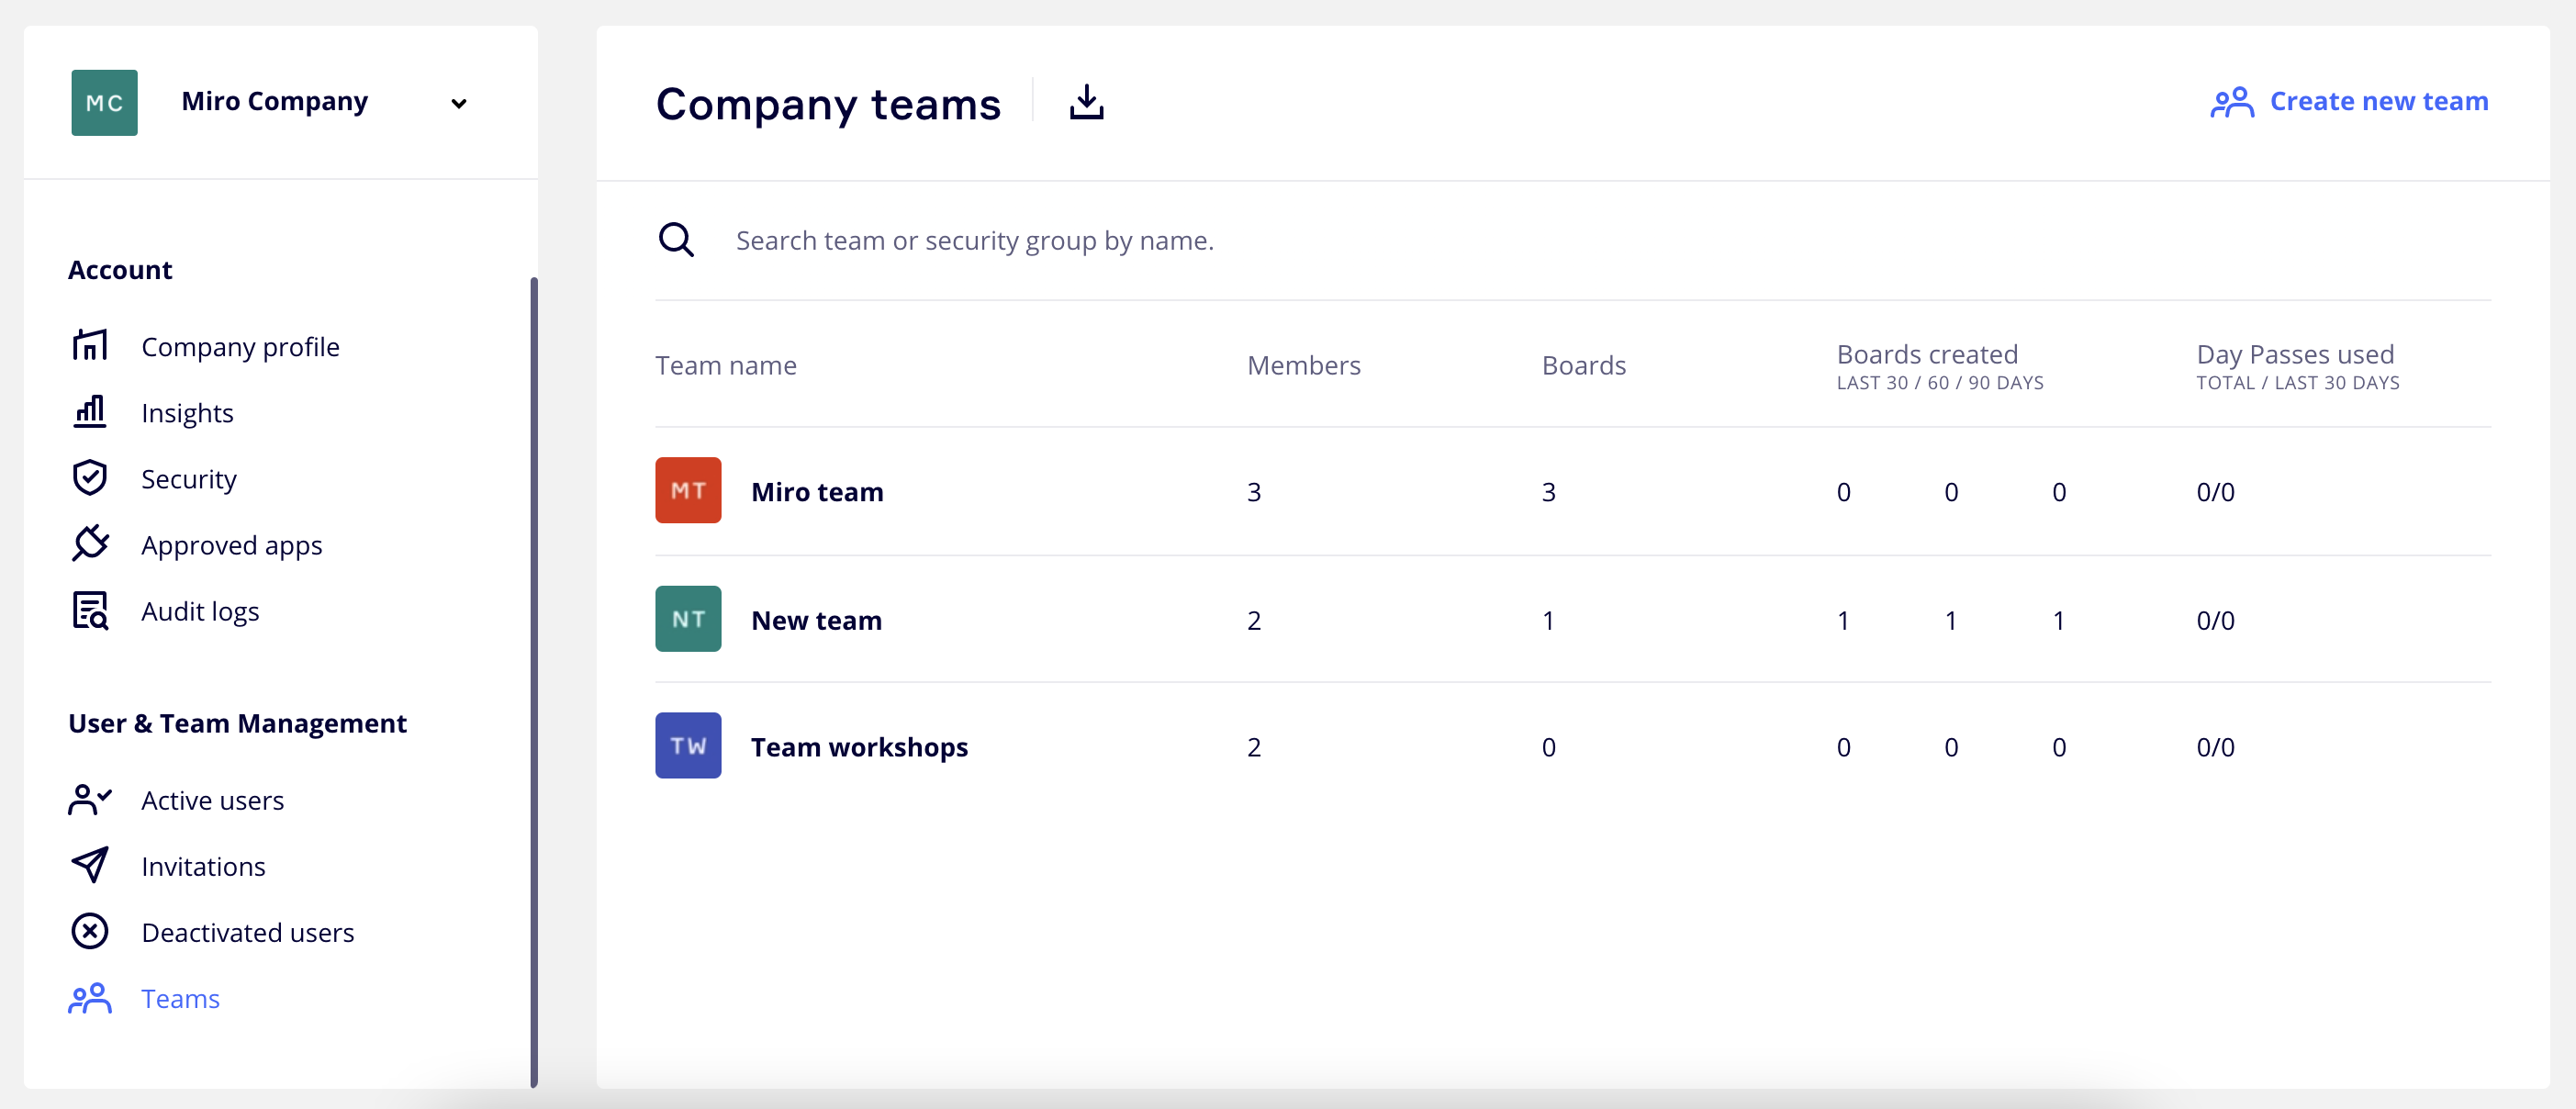
Task: Click the Invitations paper plane icon
Action: pyautogui.click(x=90, y=865)
